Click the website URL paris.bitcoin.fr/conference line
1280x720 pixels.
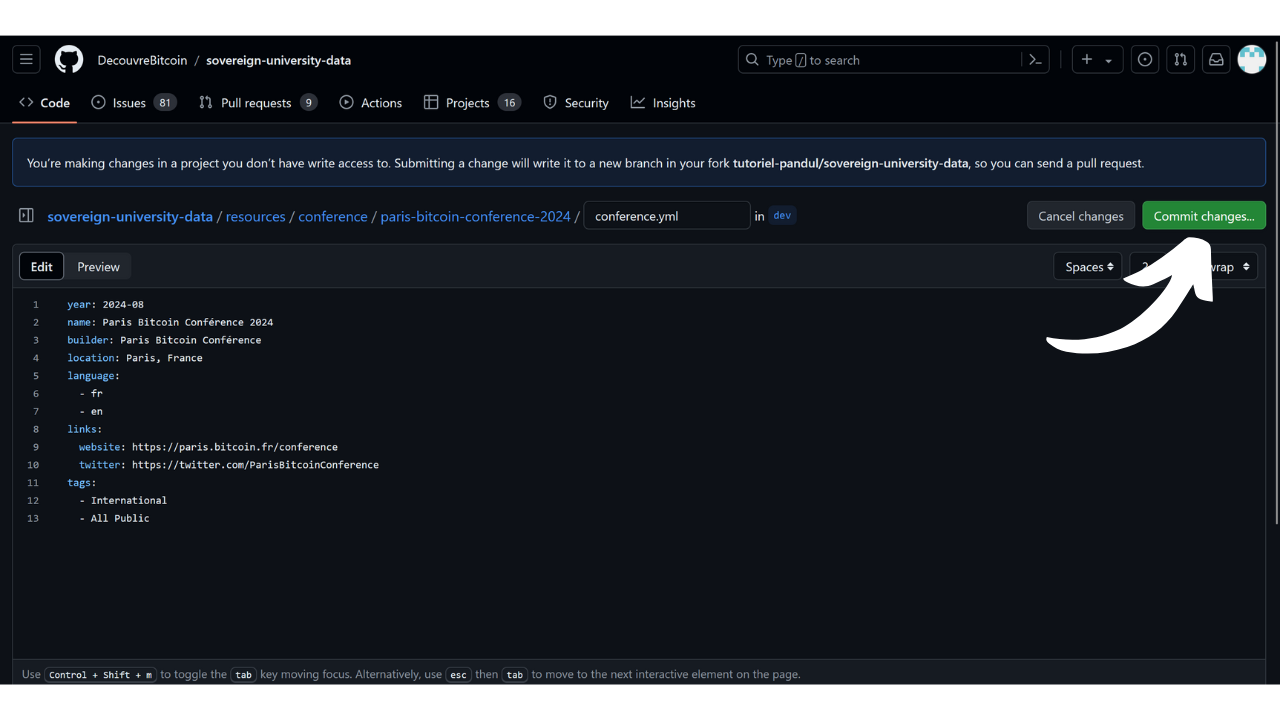208,447
